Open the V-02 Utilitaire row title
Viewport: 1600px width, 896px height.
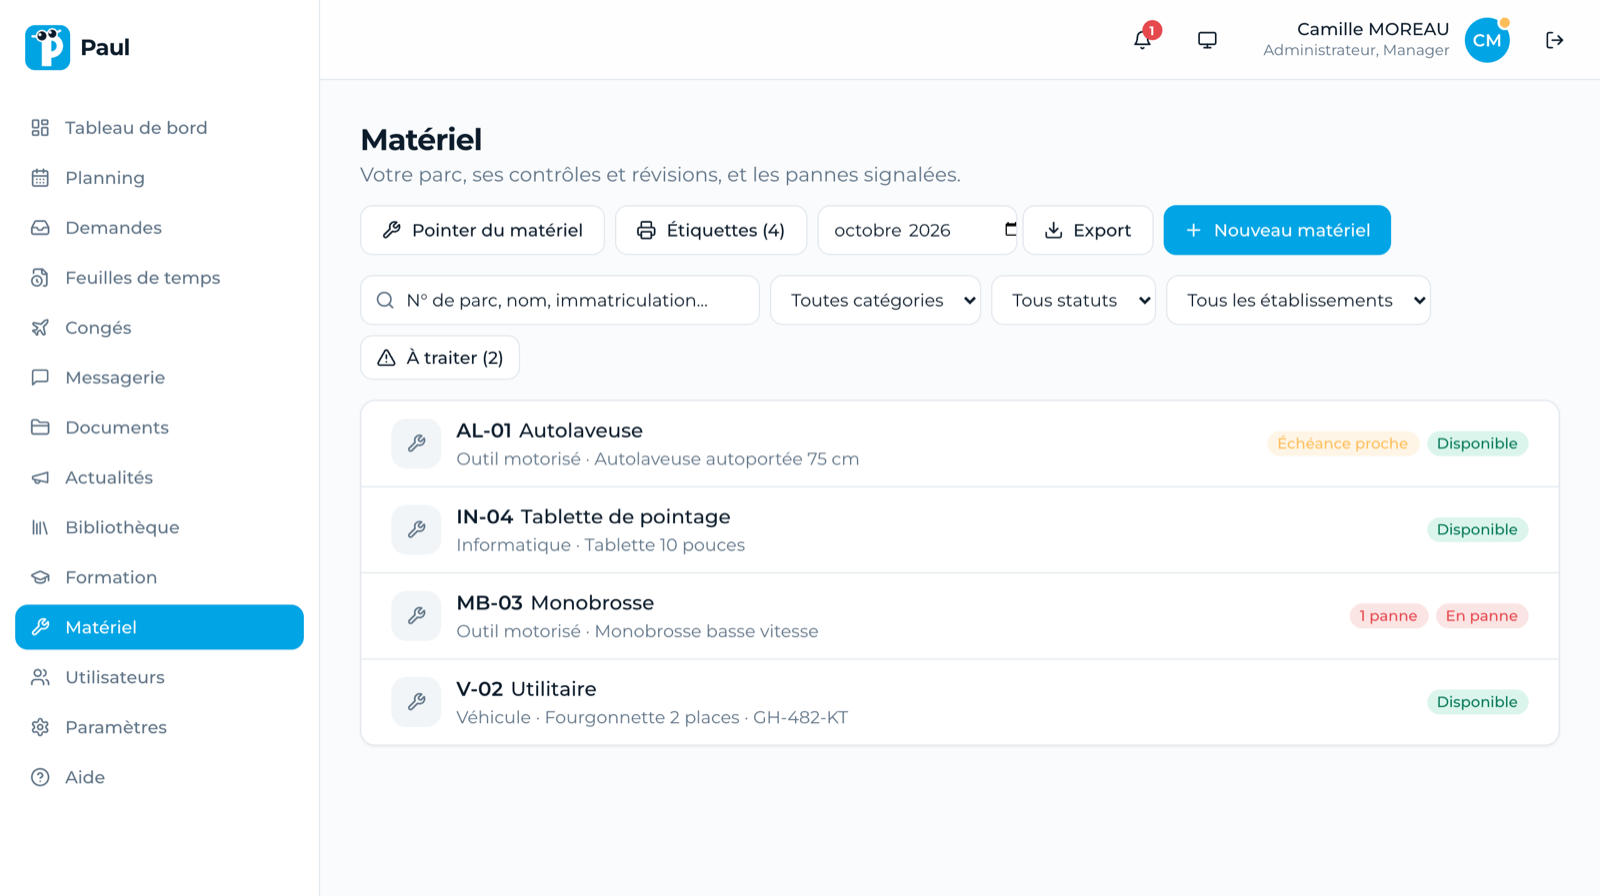[526, 689]
